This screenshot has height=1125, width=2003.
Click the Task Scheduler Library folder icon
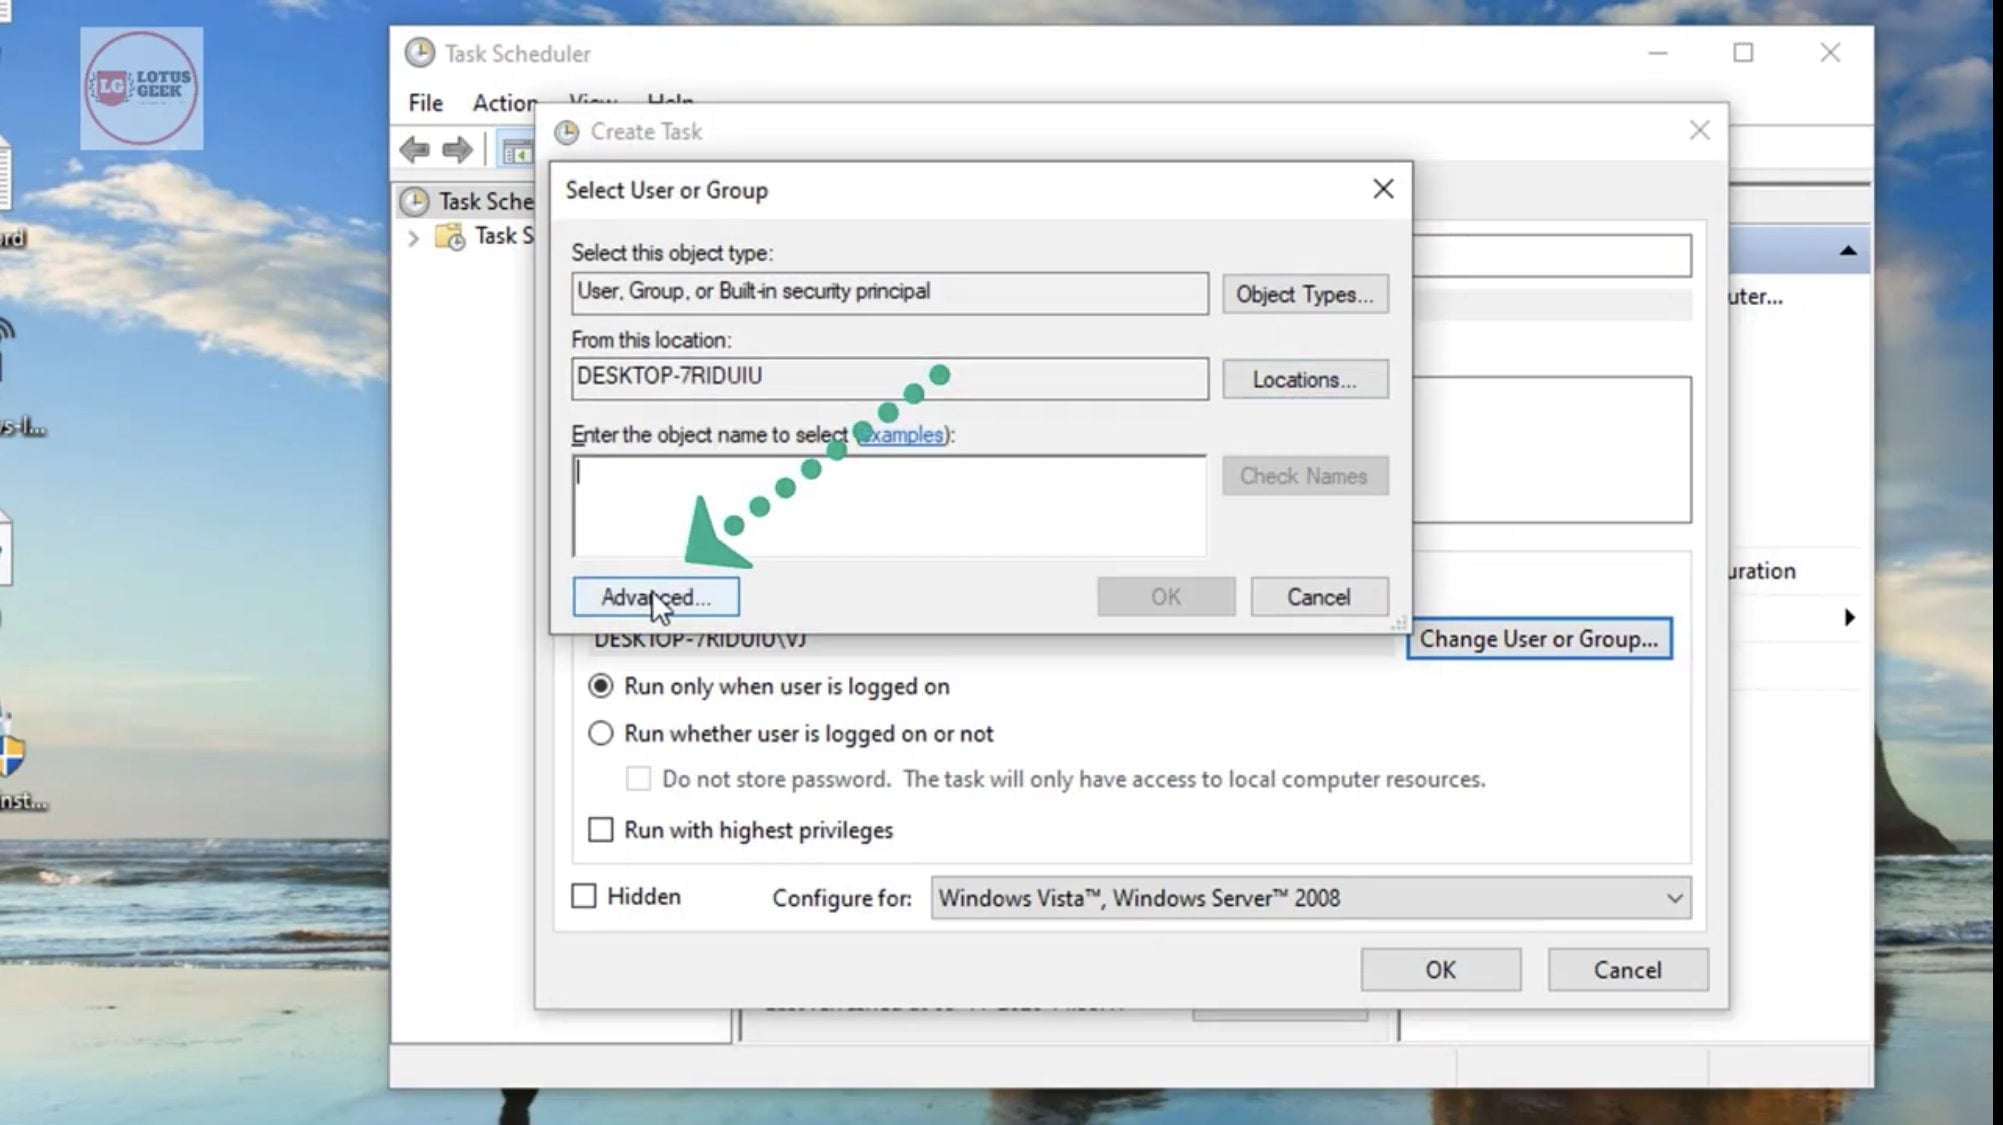(450, 237)
